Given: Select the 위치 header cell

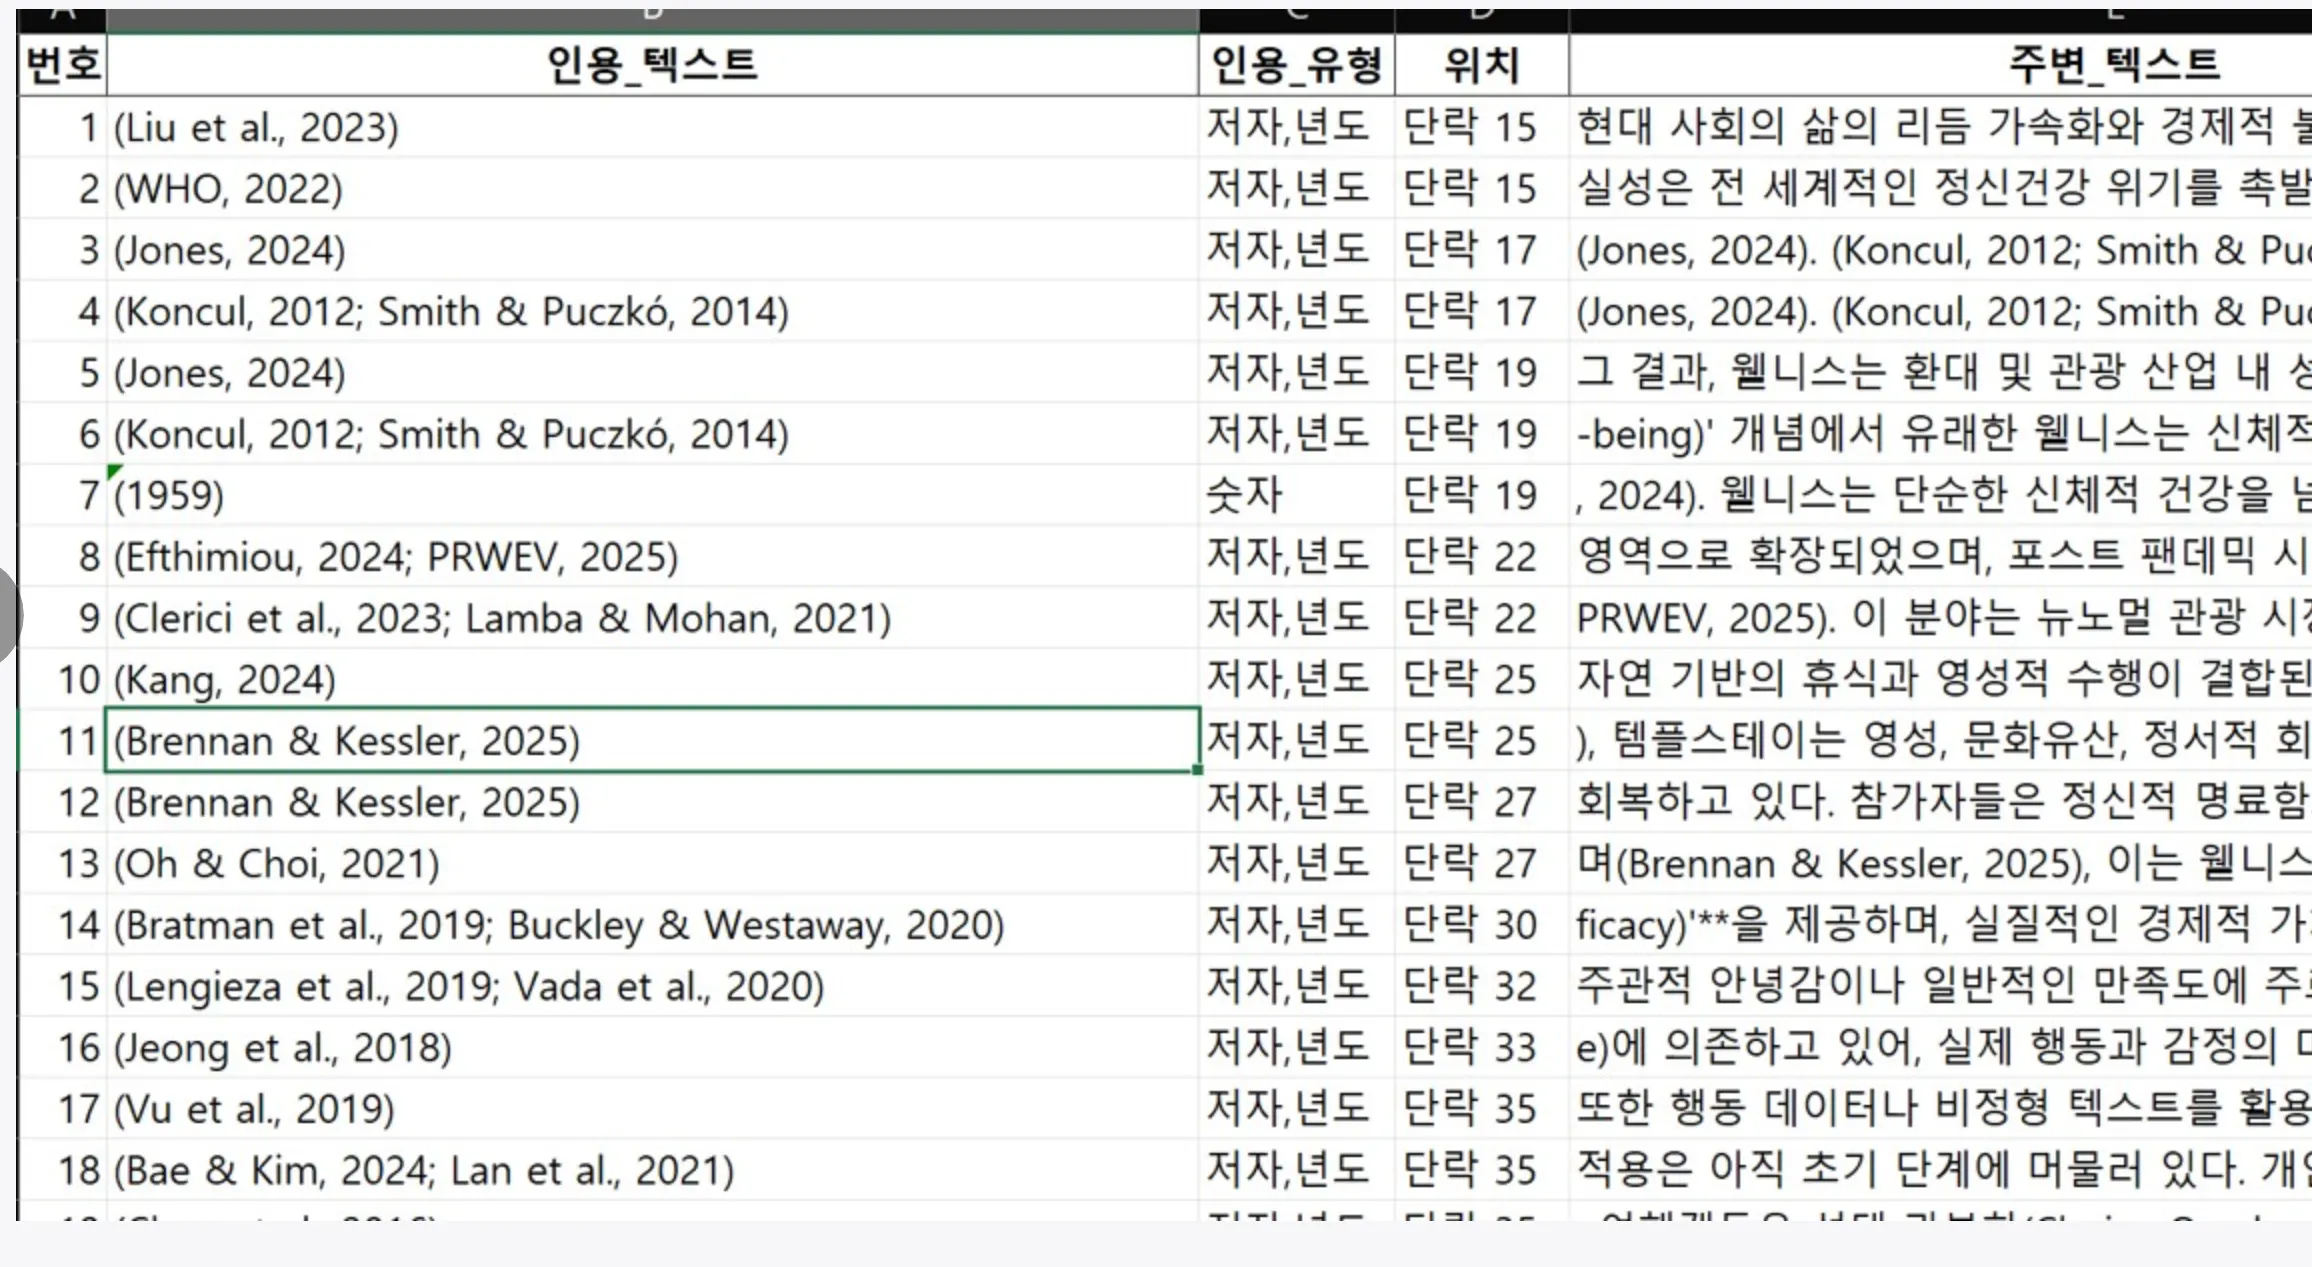Looking at the screenshot, I should tap(1478, 64).
